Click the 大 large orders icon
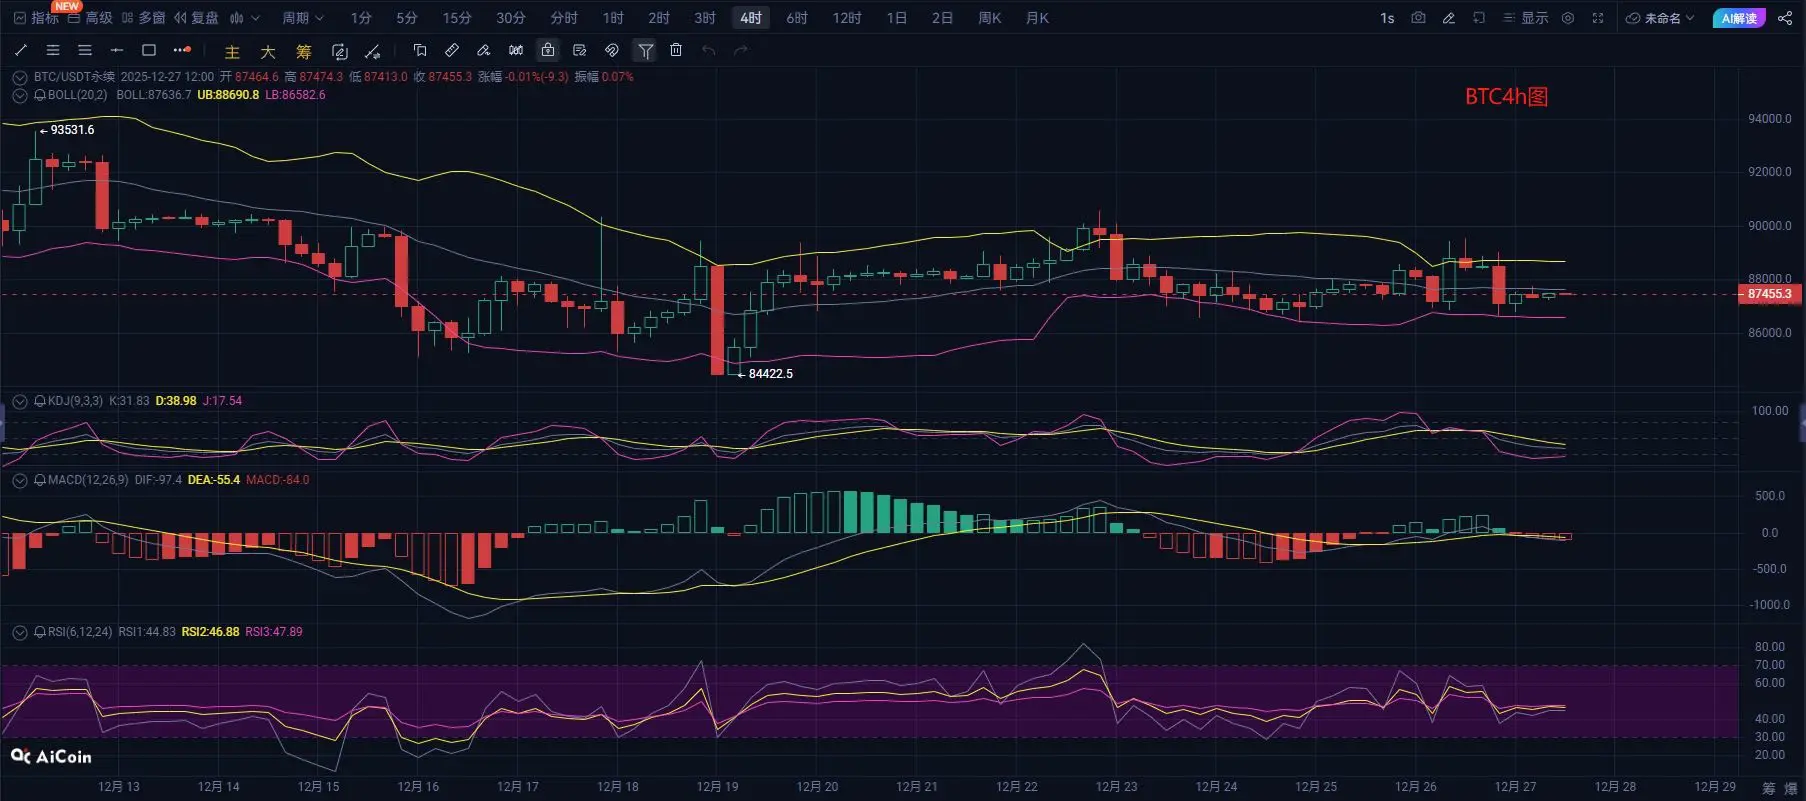The image size is (1806, 801). (x=268, y=51)
